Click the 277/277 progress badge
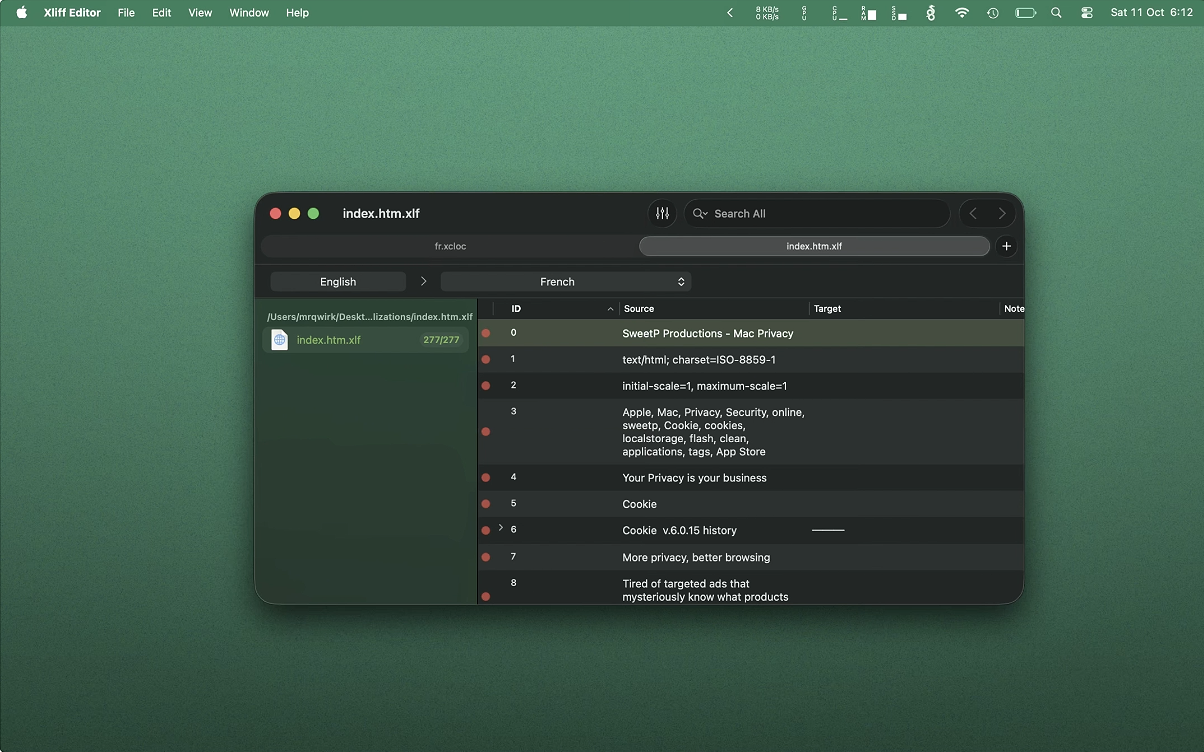Viewport: 1204px width, 752px height. (x=441, y=340)
